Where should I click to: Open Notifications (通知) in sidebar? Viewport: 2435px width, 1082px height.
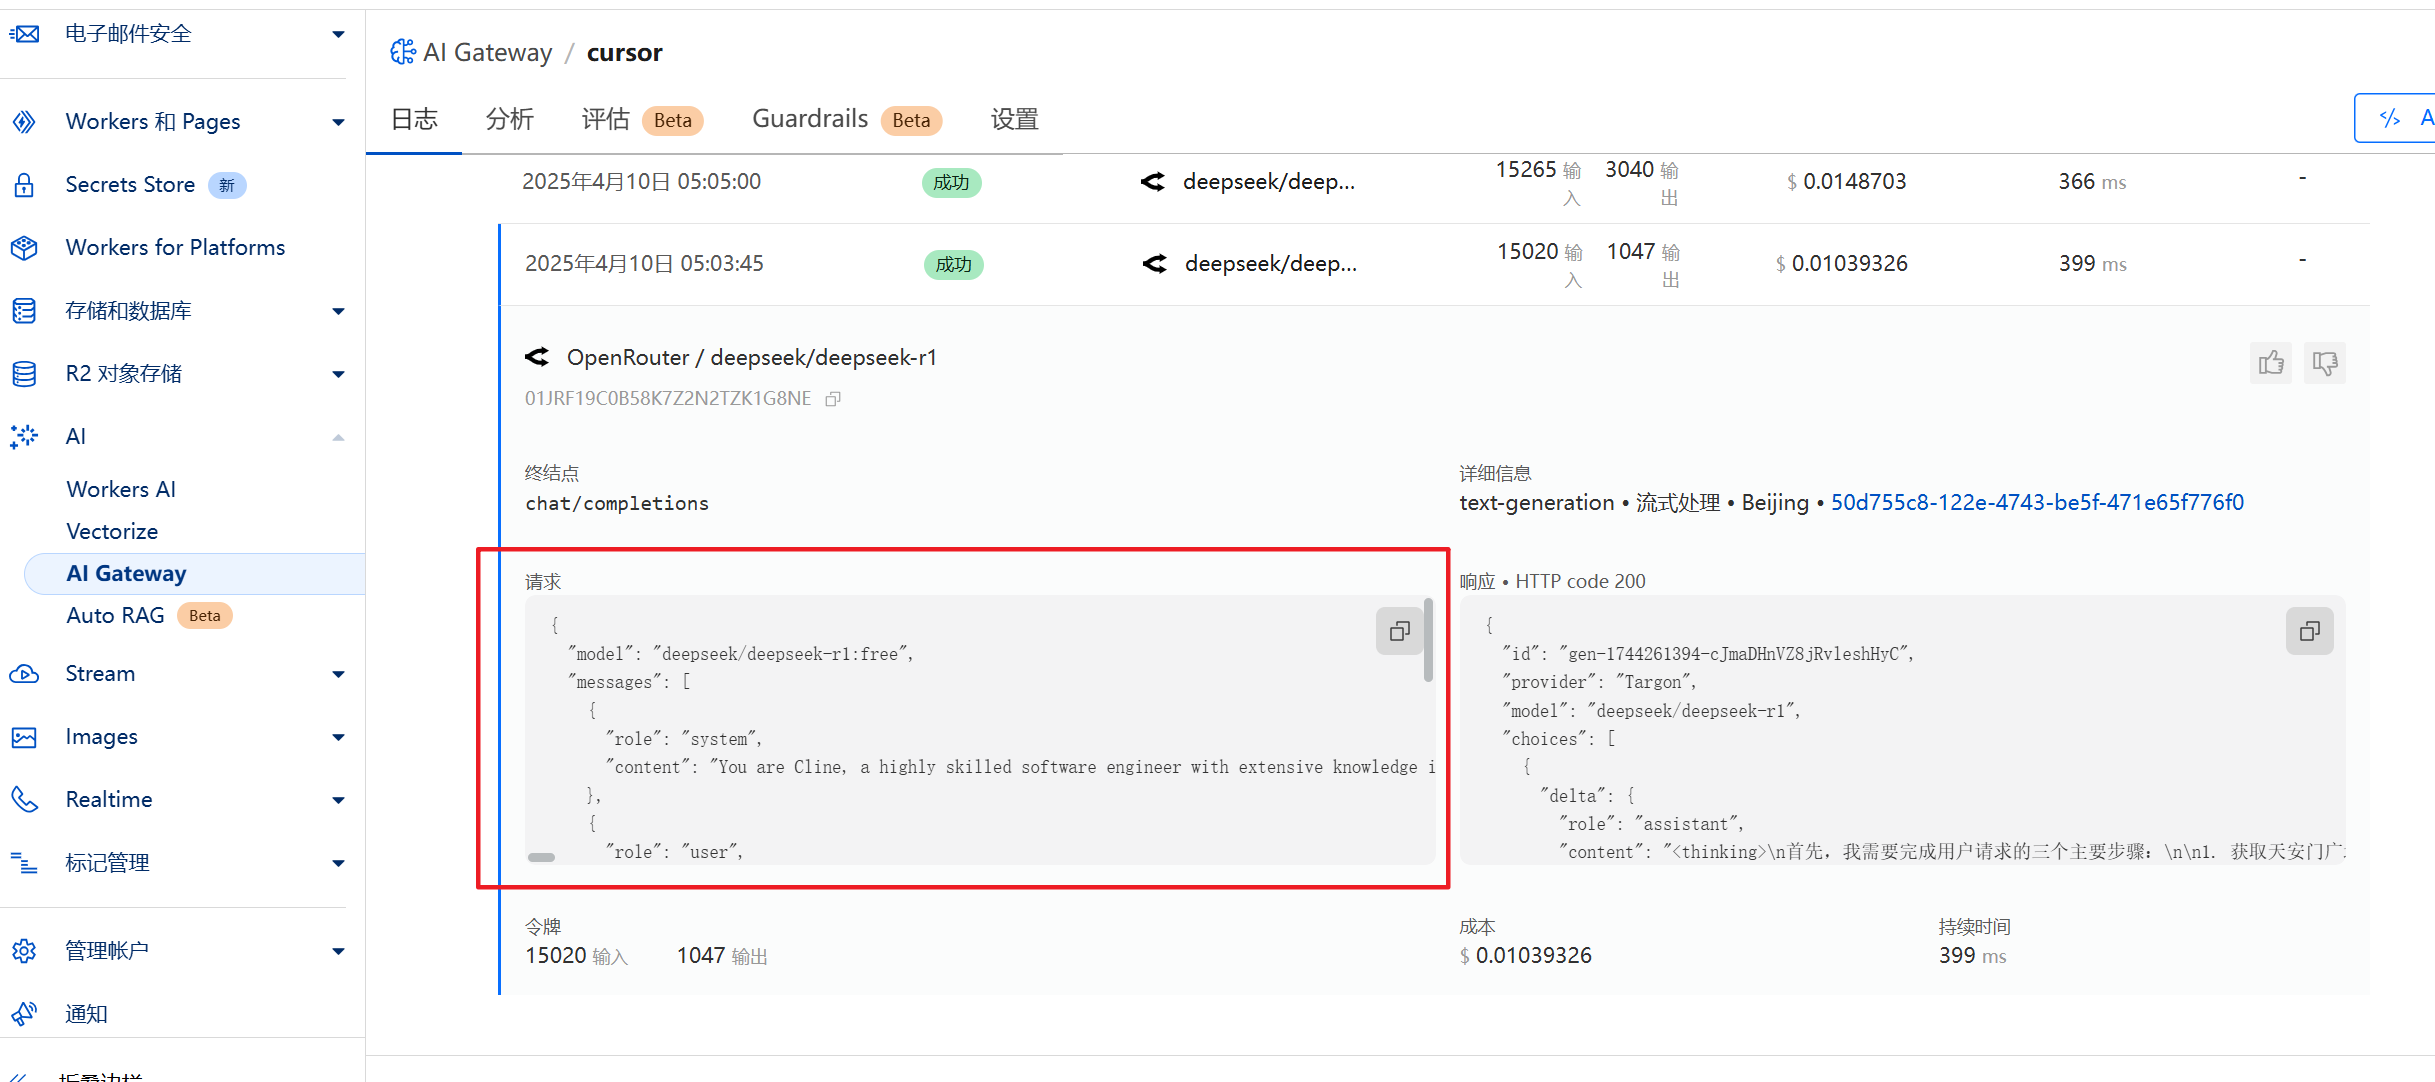[86, 1014]
